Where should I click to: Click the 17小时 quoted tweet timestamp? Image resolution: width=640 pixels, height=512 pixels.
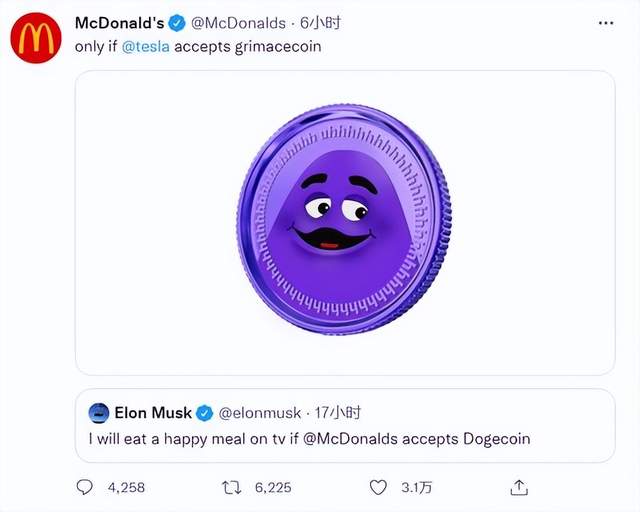pos(339,412)
